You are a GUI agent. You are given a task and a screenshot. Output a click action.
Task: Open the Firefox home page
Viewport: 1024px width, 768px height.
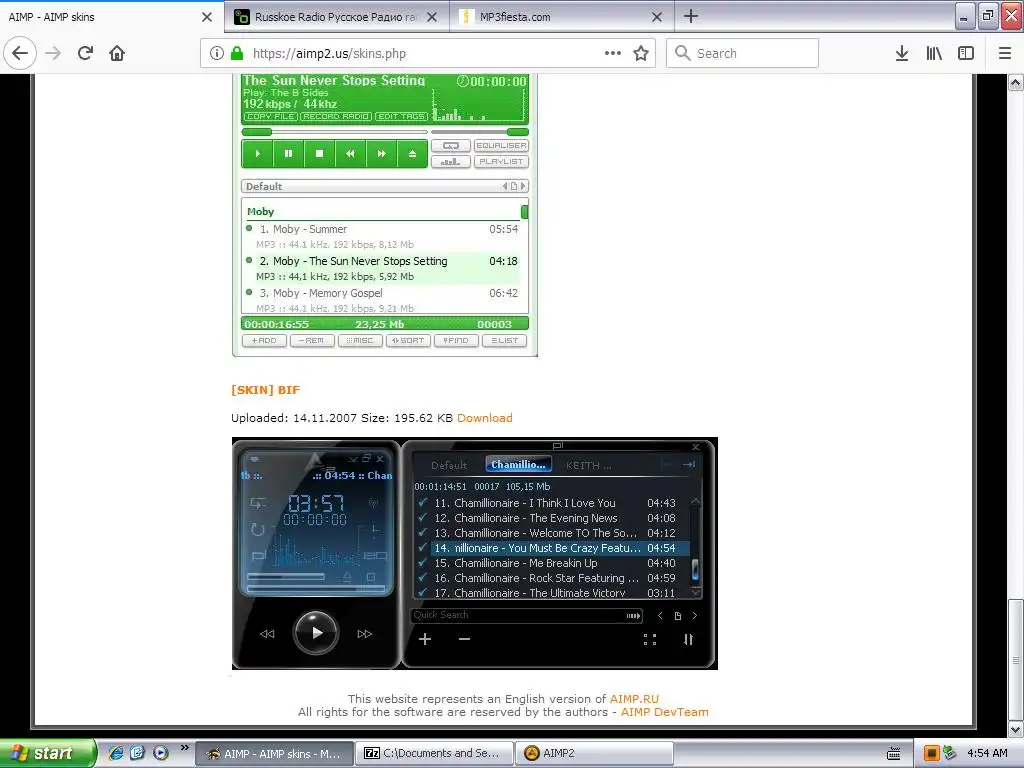pos(117,53)
